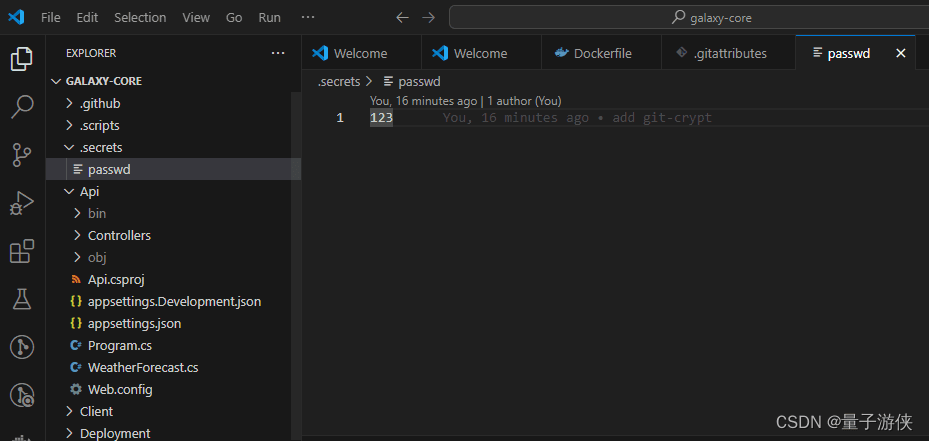Open the Git Graph circular icon

click(x=22, y=347)
